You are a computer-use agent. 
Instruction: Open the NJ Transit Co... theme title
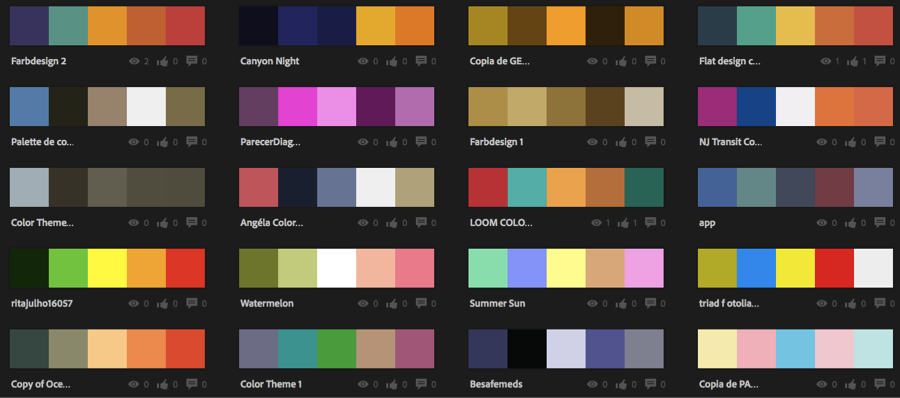(x=731, y=141)
